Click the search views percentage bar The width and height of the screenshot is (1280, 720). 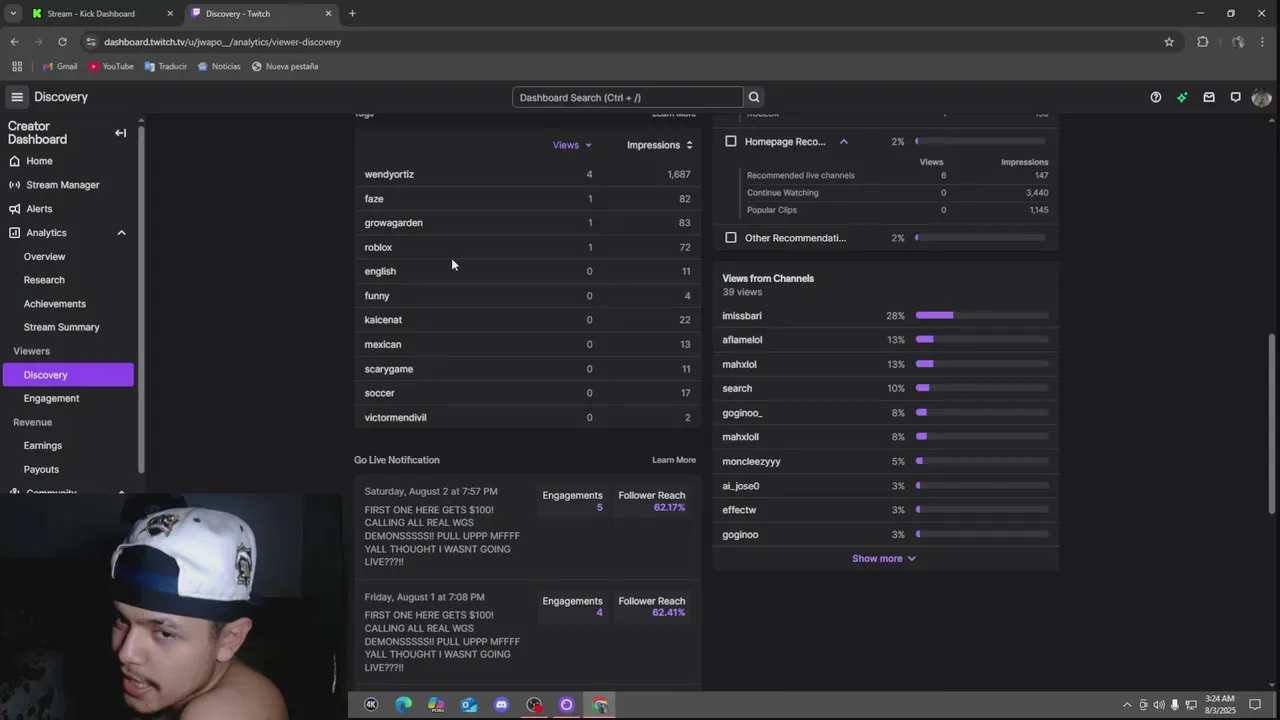[982, 389]
